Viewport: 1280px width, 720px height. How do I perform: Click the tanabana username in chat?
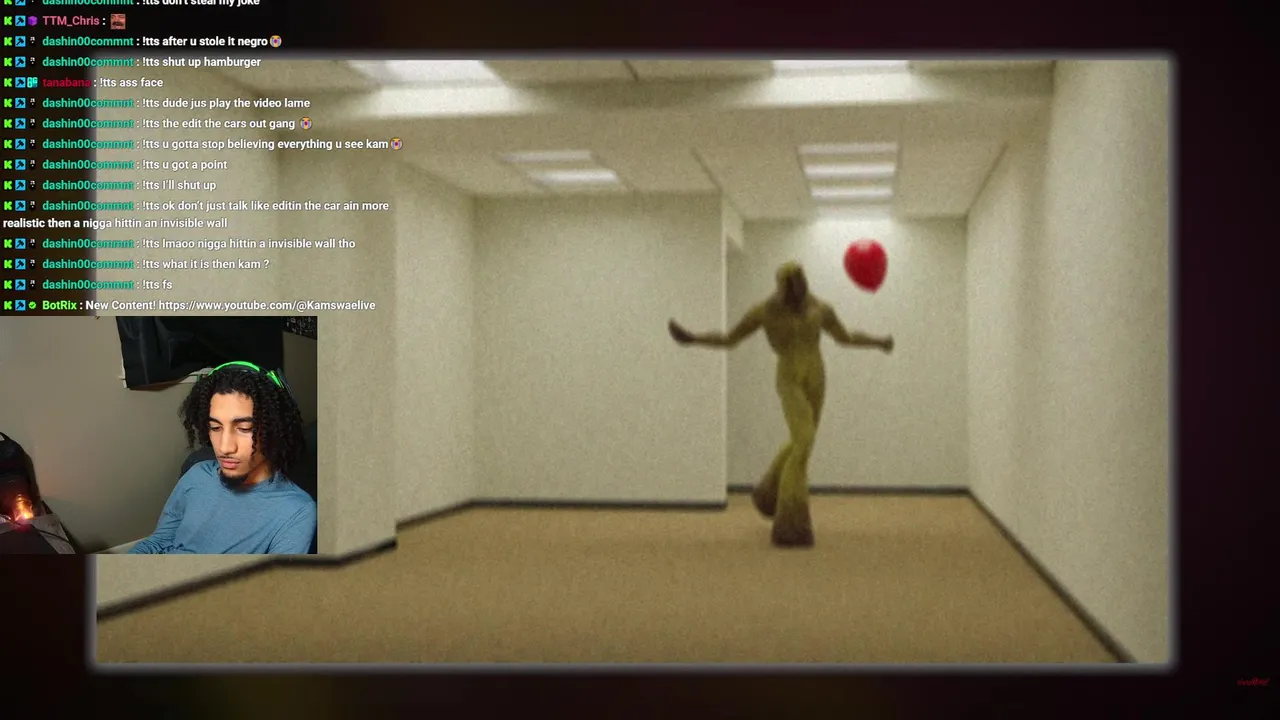pyautogui.click(x=68, y=83)
